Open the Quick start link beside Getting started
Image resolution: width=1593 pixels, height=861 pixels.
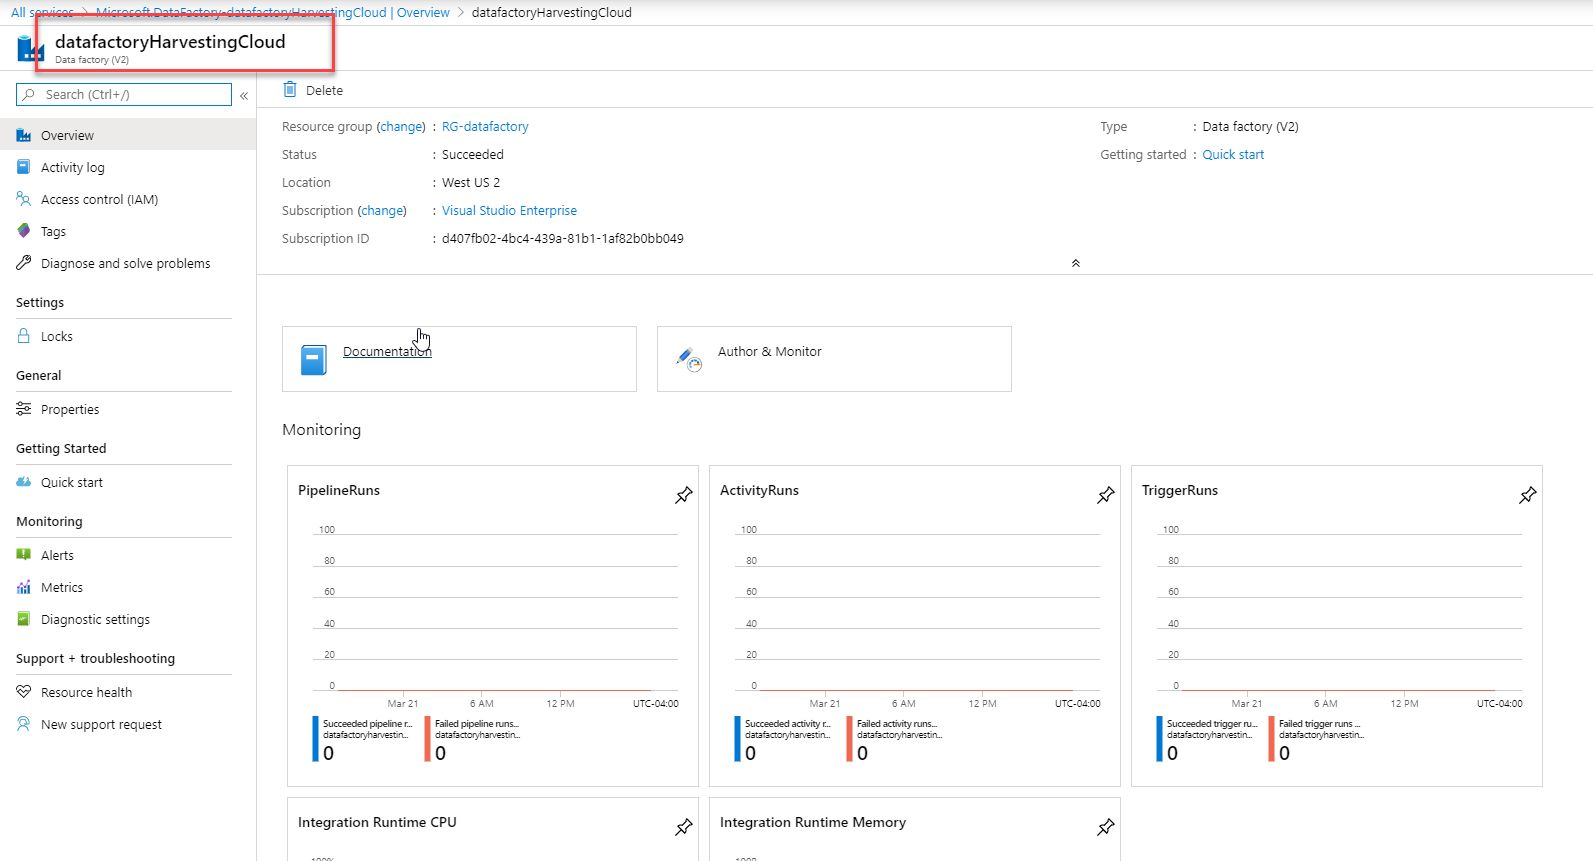tap(1233, 155)
